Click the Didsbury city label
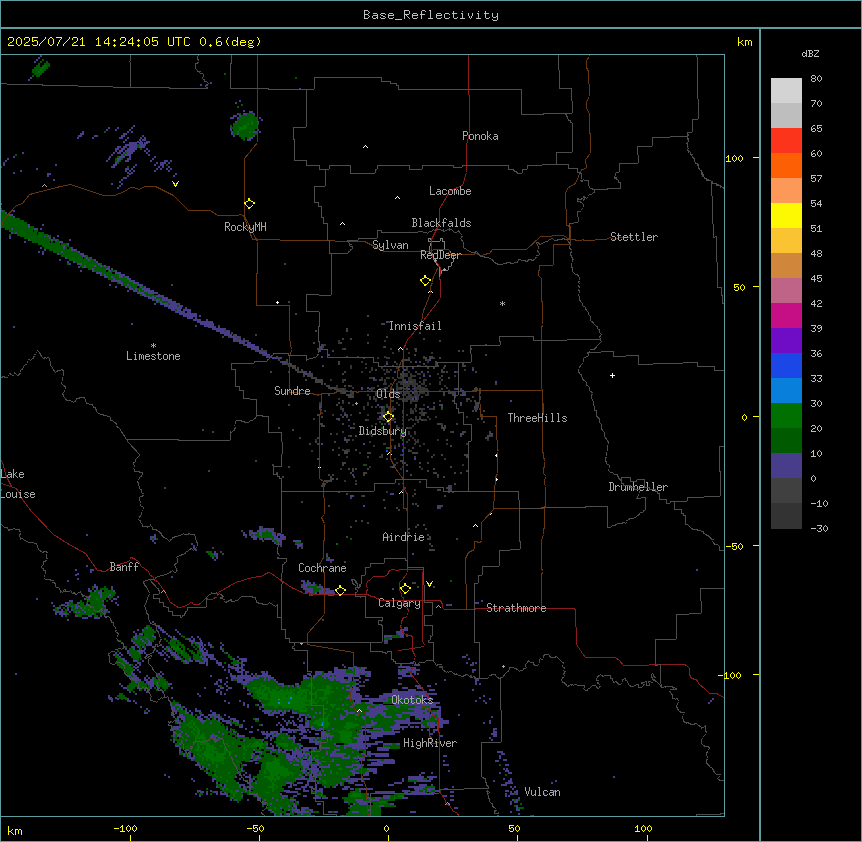The width and height of the screenshot is (862, 842). coord(382,431)
